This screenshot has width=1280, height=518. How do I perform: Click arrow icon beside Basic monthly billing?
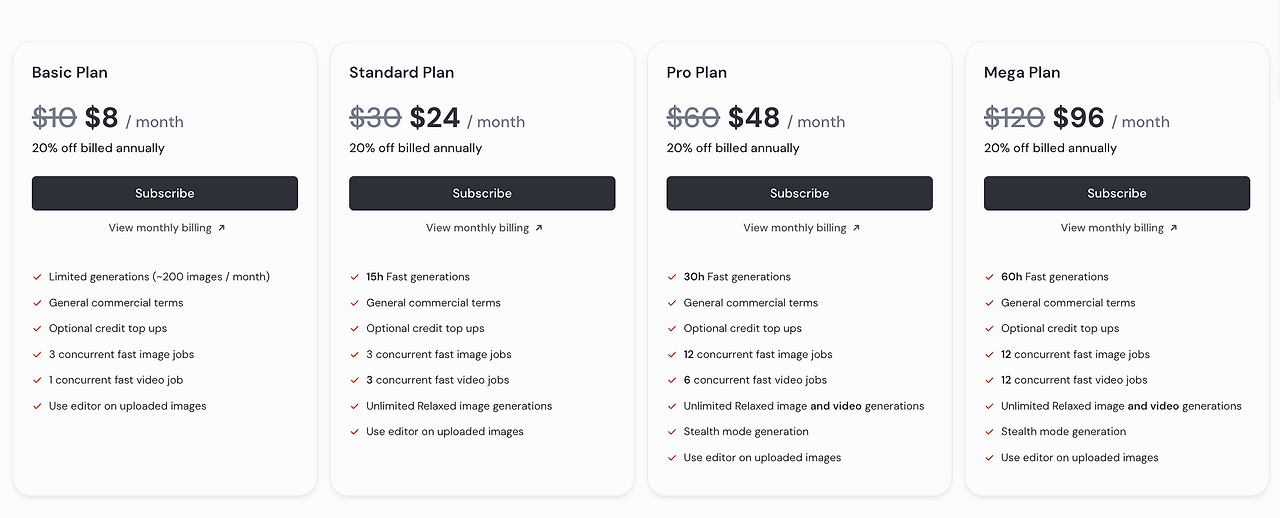click(222, 228)
